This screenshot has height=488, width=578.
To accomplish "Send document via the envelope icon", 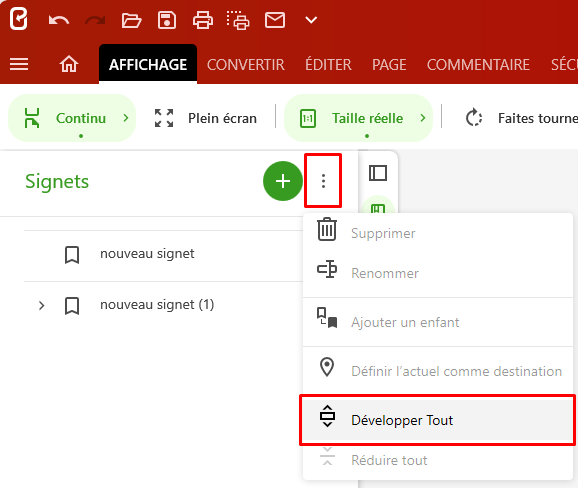I will point(275,20).
